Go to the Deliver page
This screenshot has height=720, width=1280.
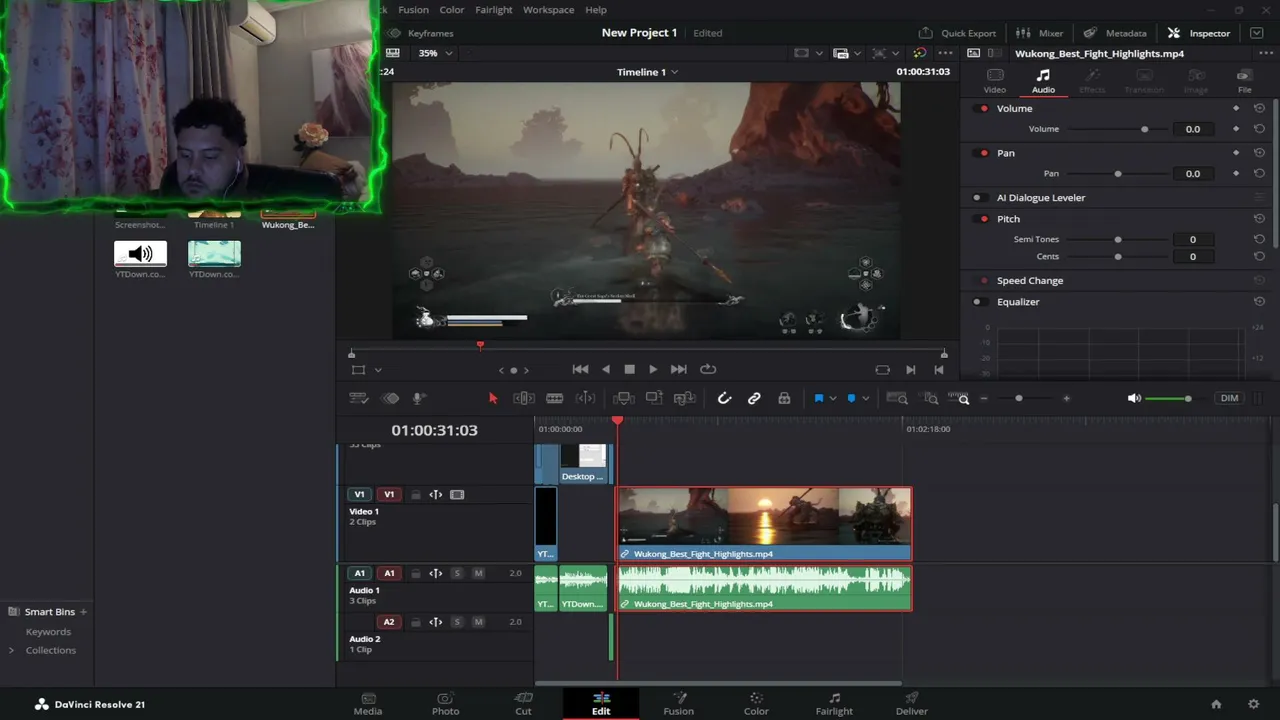click(911, 704)
